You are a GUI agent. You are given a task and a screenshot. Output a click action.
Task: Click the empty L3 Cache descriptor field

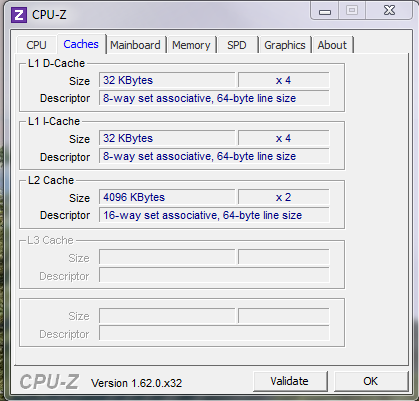tap(214, 275)
